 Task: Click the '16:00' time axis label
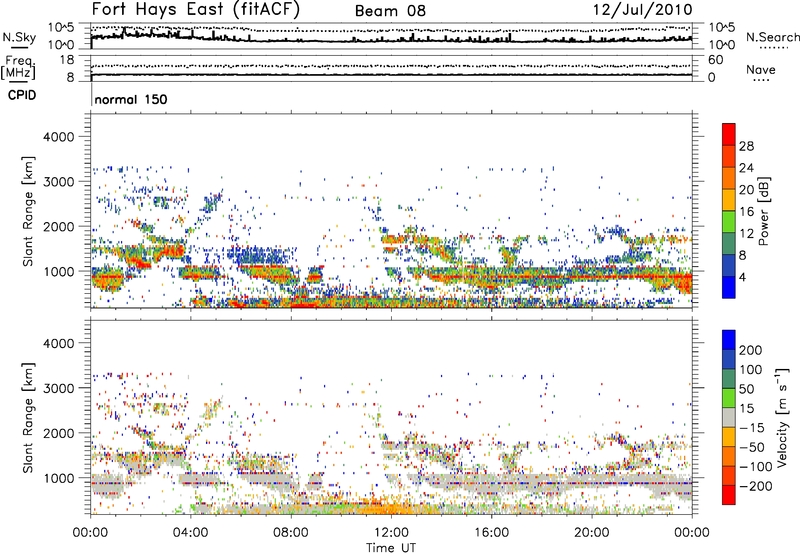(491, 533)
